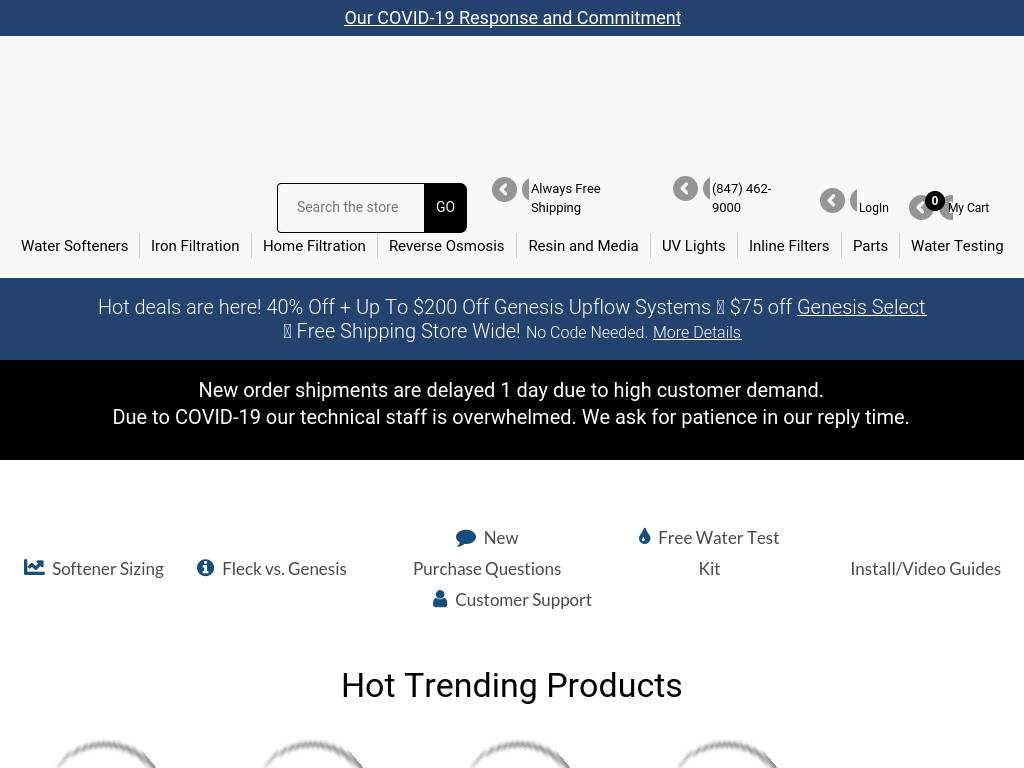Click the arrow icon beside the phone number
The height and width of the screenshot is (768, 1024).
coord(685,189)
